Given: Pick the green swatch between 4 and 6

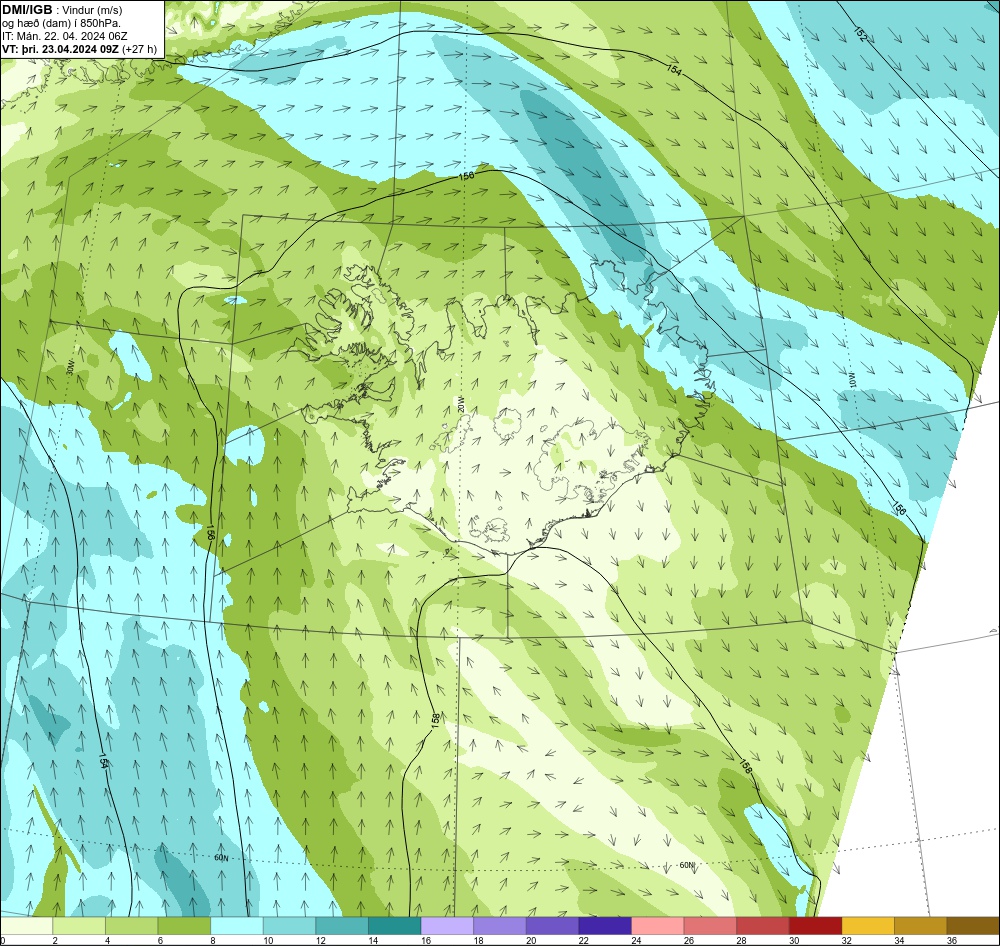Looking at the screenshot, I should 131,926.
